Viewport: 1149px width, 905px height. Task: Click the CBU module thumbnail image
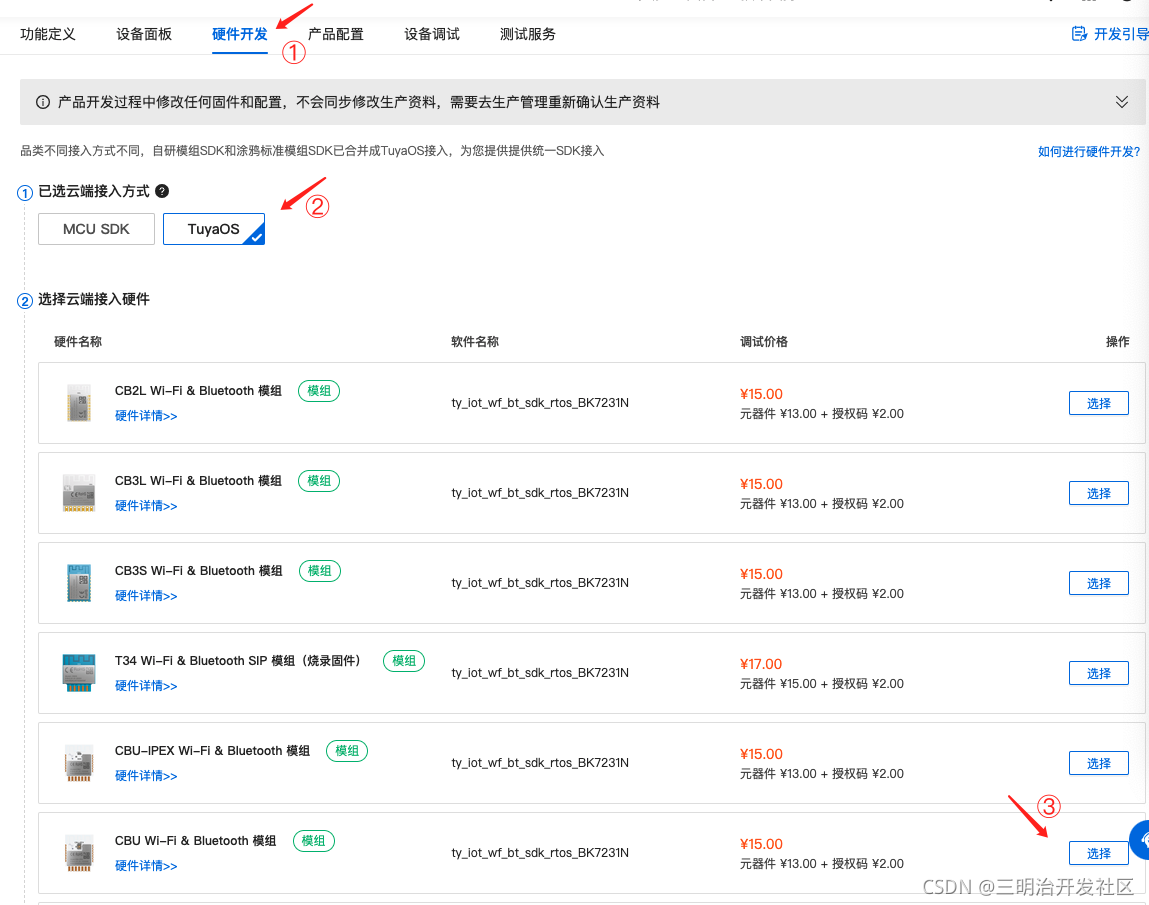coord(79,853)
